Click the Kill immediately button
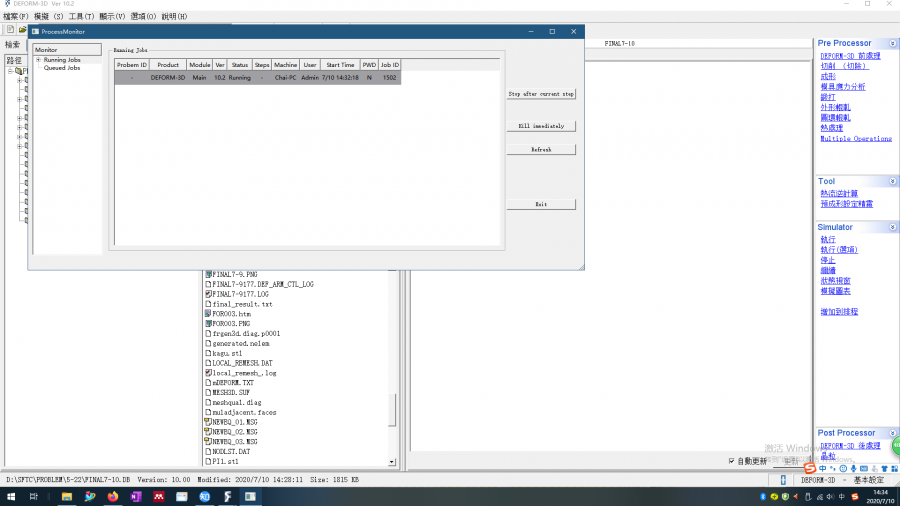The image size is (900, 506). (541, 127)
